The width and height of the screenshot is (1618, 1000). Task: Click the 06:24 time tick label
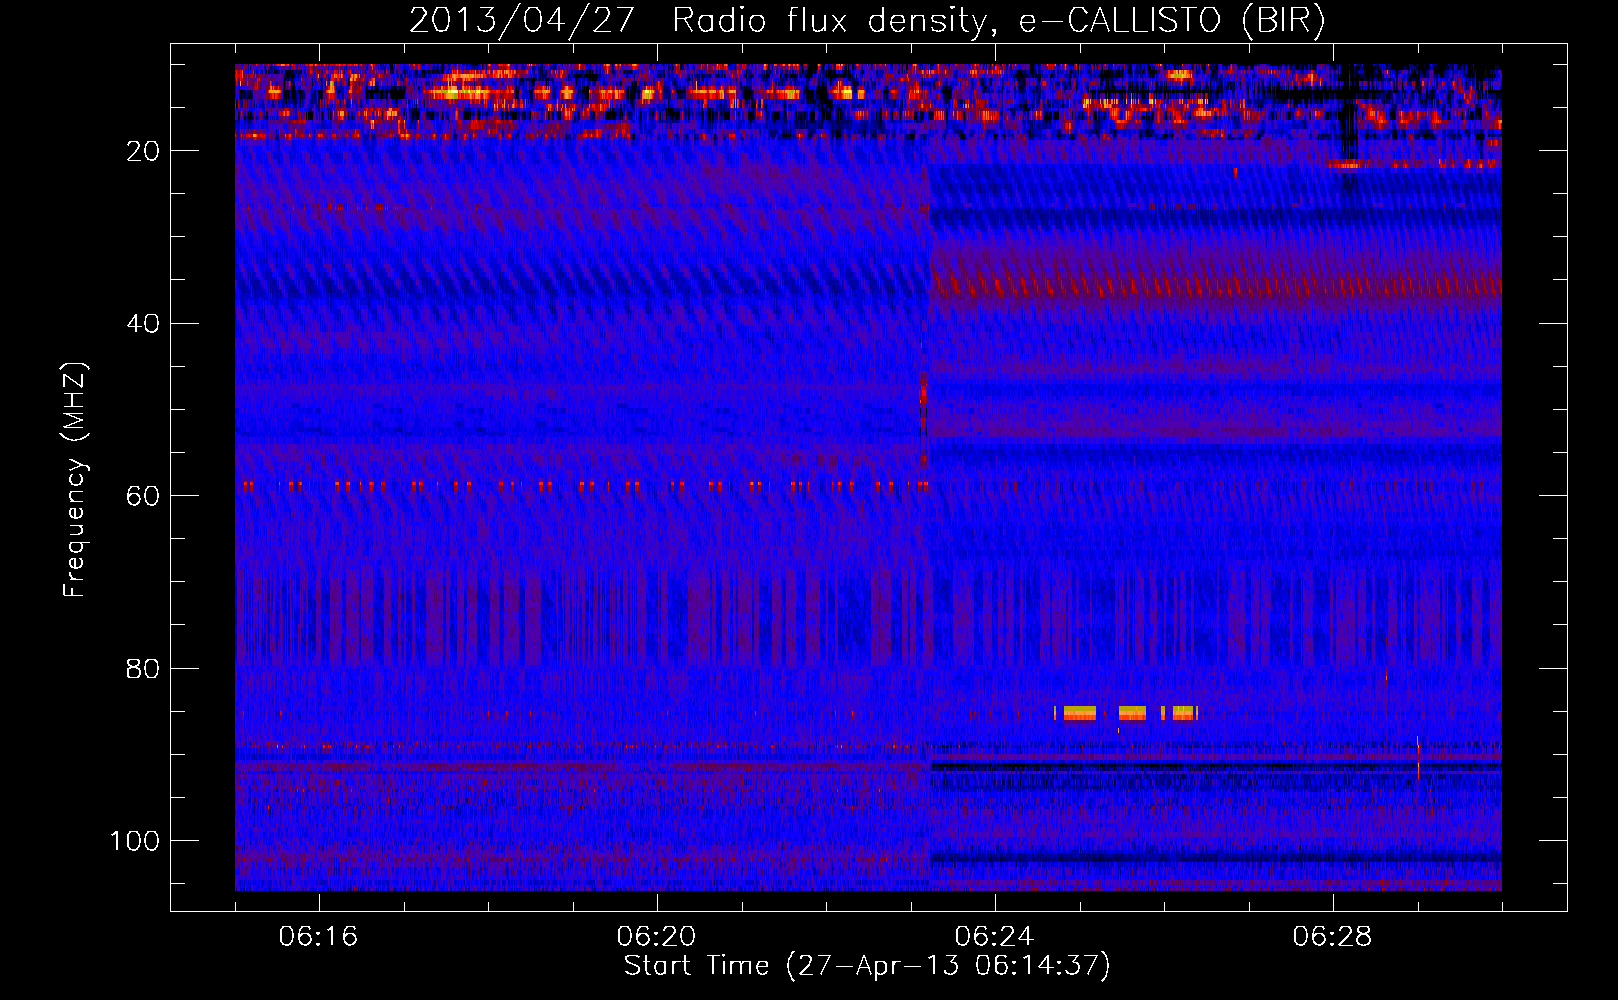click(994, 937)
